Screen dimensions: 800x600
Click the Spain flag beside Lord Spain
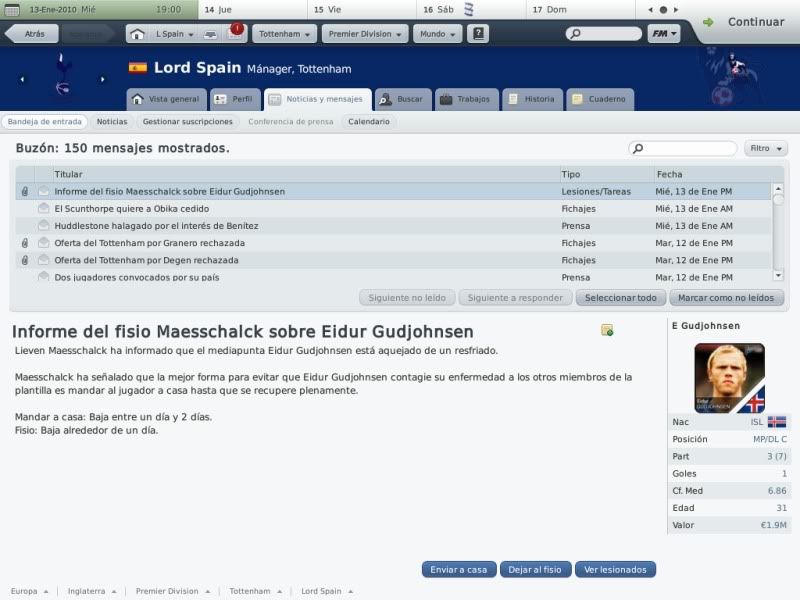(138, 68)
